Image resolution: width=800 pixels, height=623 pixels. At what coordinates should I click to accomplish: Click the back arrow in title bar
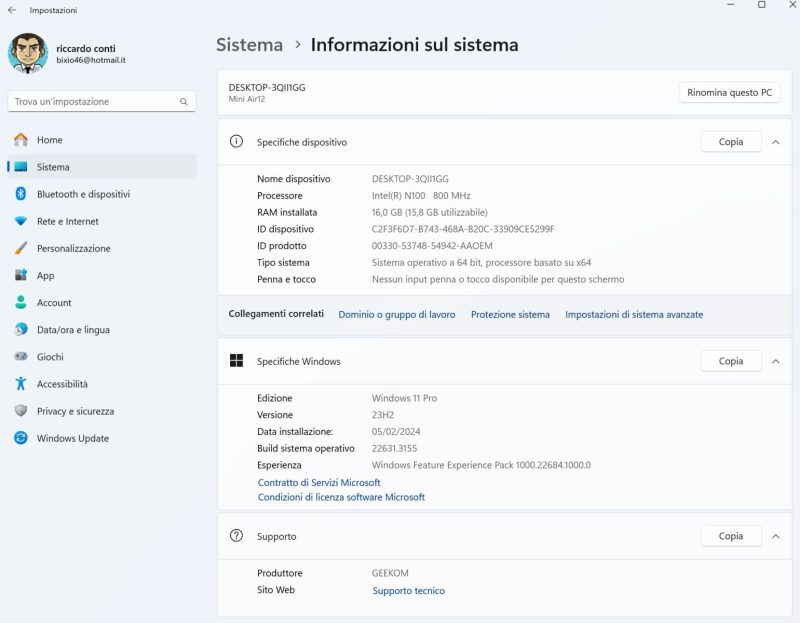[x=12, y=10]
